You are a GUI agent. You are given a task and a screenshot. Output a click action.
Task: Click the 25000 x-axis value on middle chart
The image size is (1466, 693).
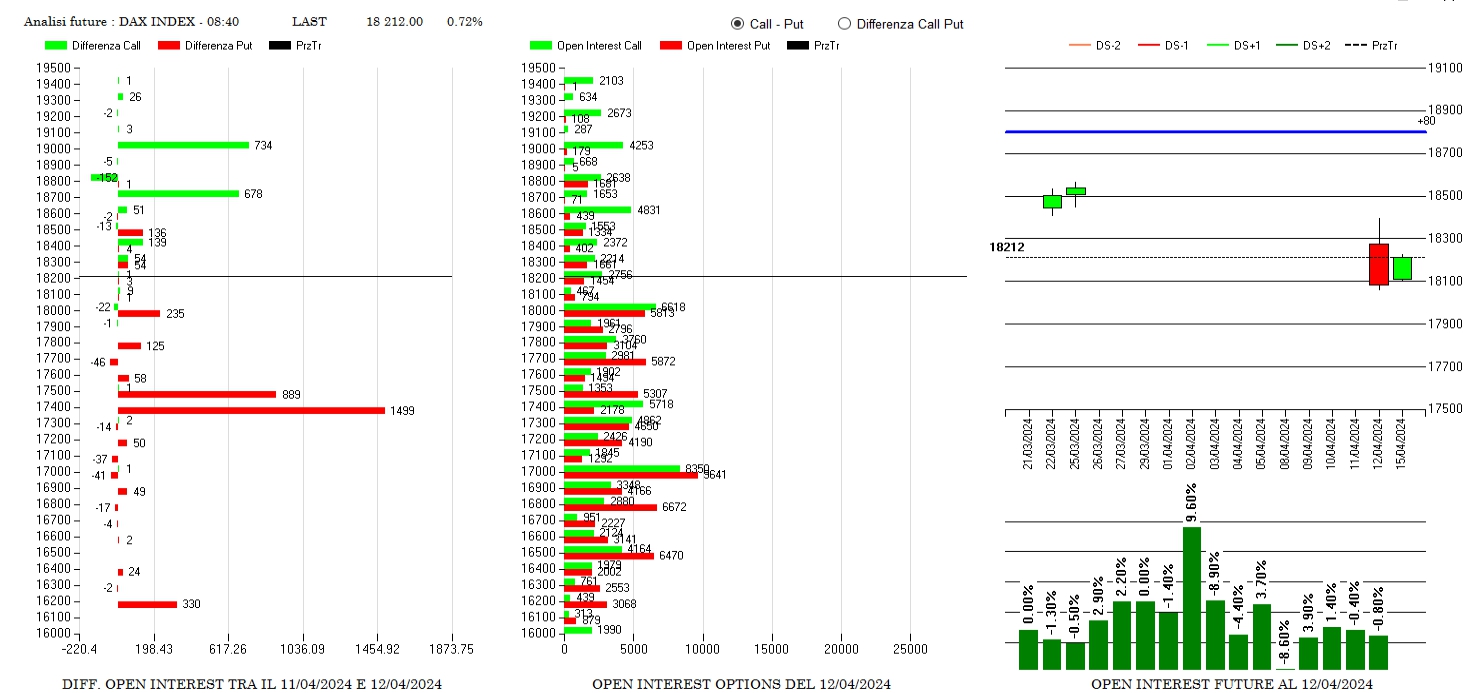pos(909,648)
